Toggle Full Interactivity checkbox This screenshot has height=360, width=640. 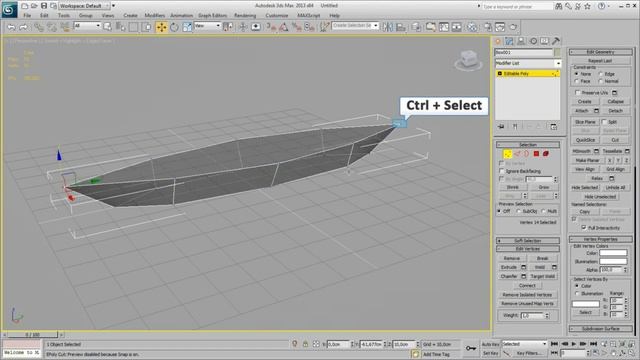[584, 228]
